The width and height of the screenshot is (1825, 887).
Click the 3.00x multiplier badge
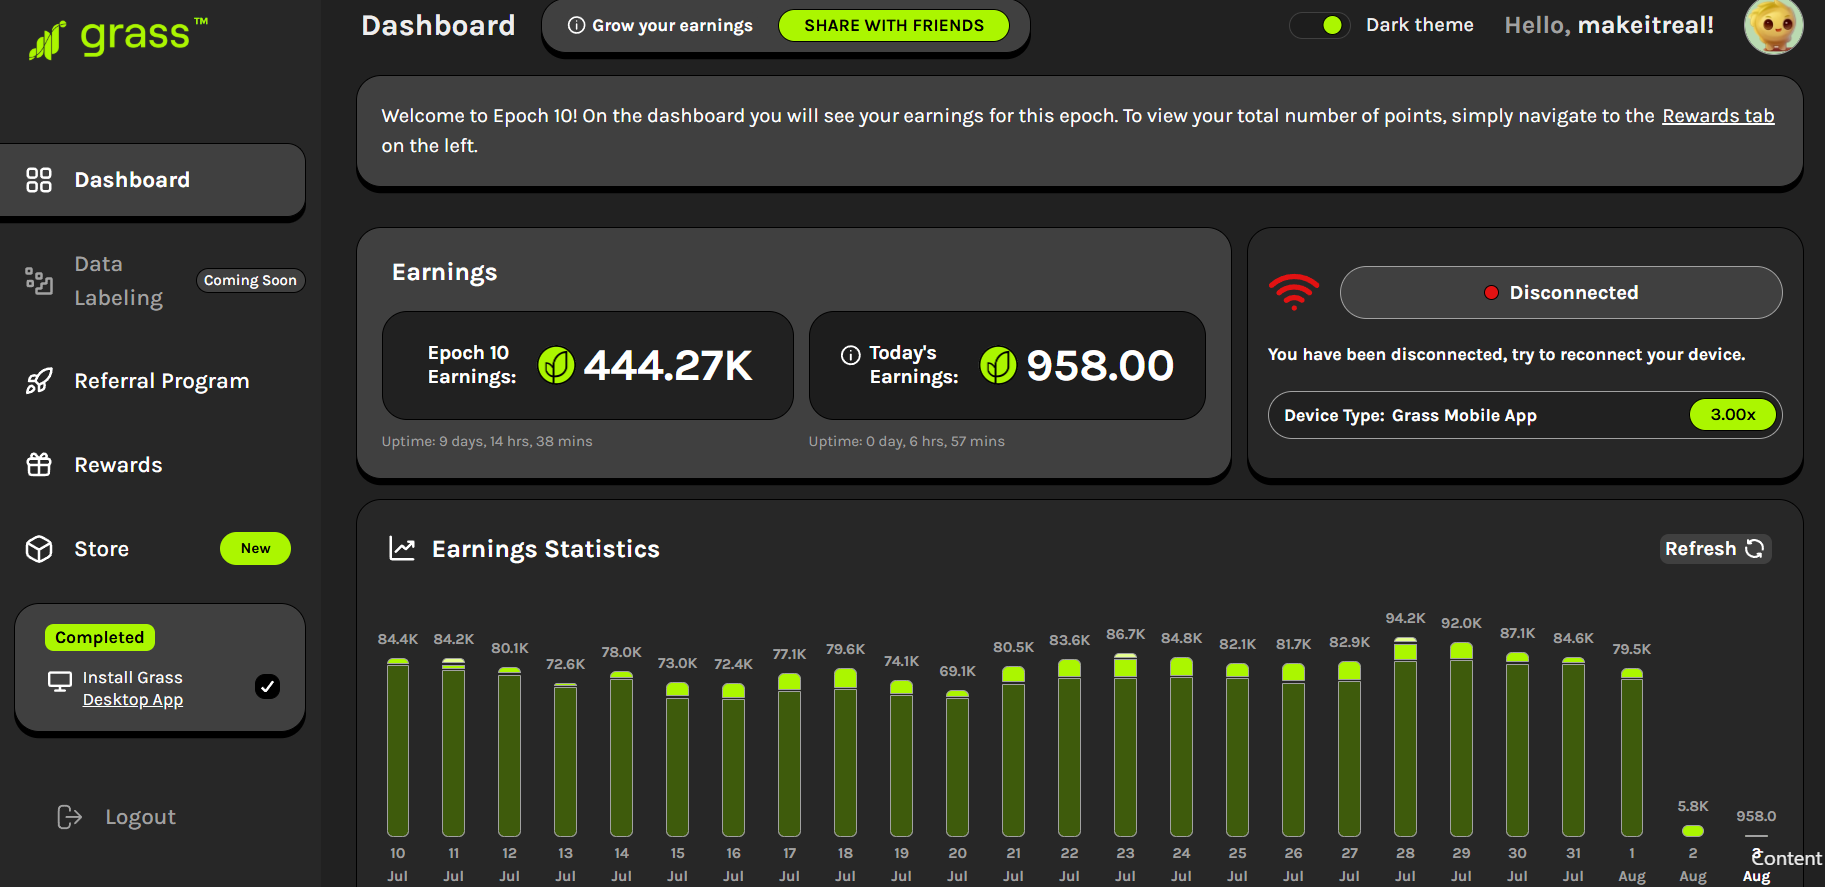point(1733,415)
